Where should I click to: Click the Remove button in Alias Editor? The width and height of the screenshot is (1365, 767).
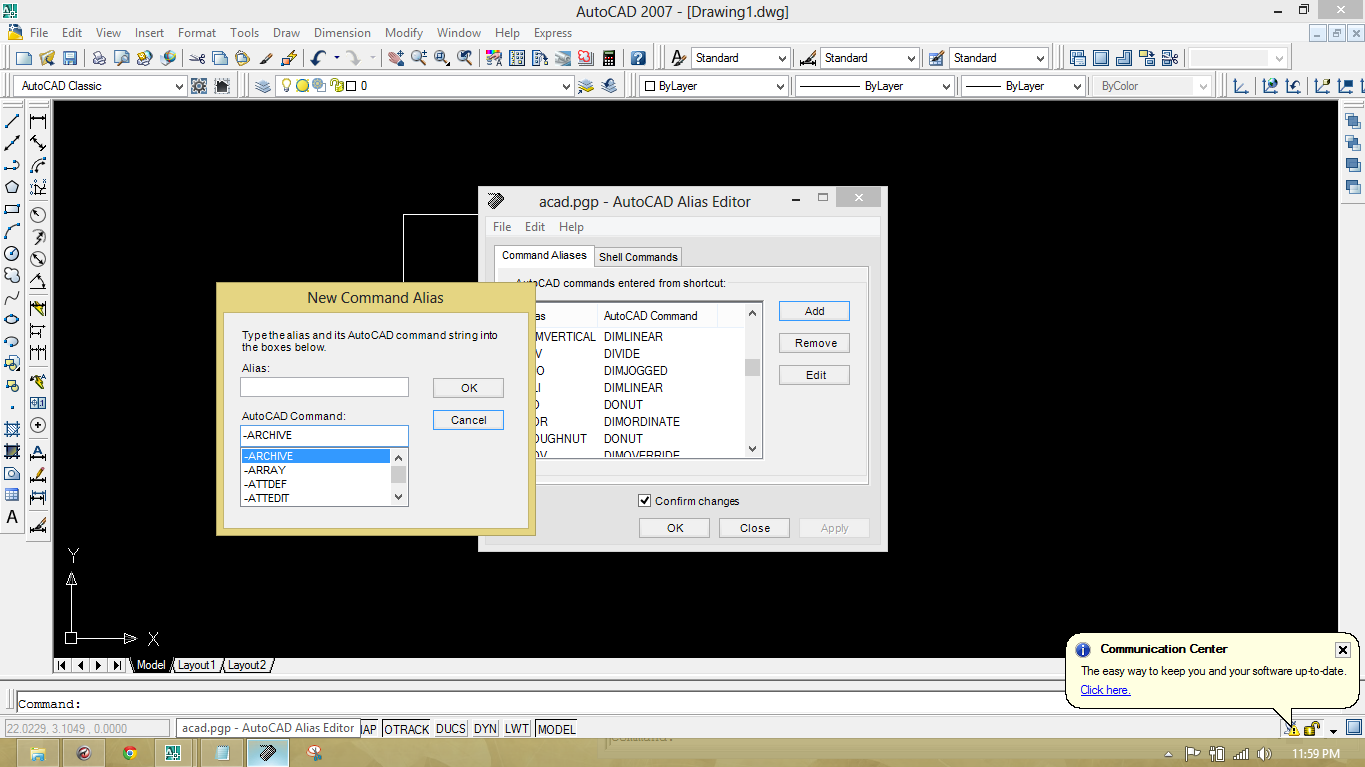(x=813, y=342)
